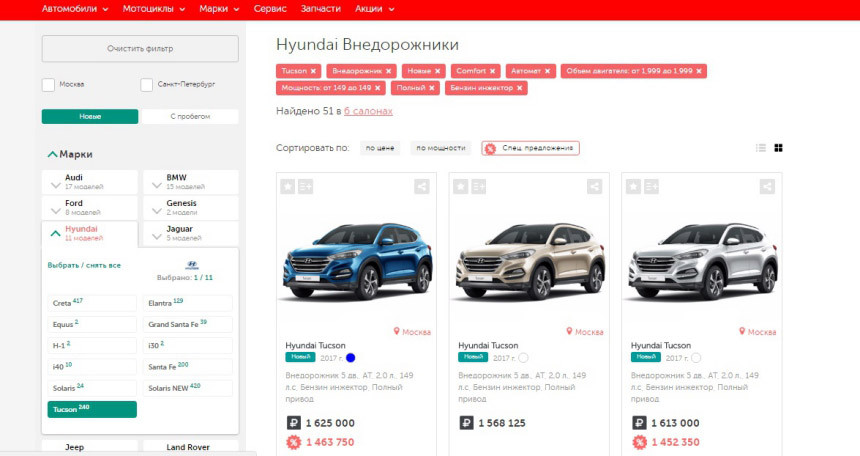Toggle the Creta model filter
This screenshot has width=860, height=456.
click(92, 303)
